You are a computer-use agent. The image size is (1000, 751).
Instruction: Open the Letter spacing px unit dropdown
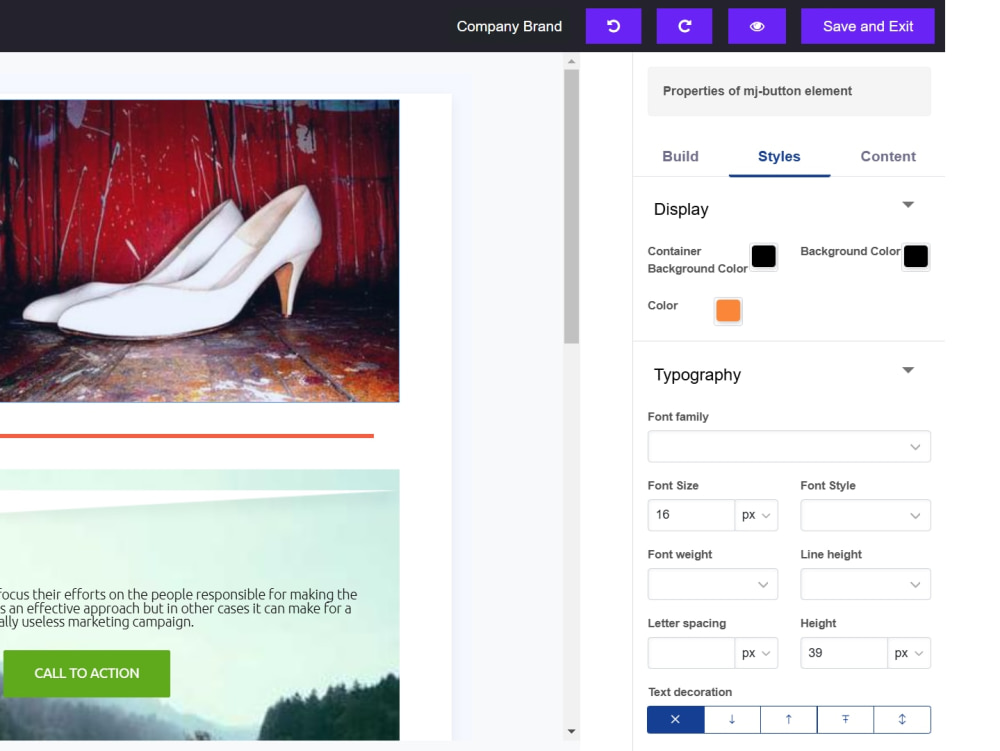coord(756,653)
